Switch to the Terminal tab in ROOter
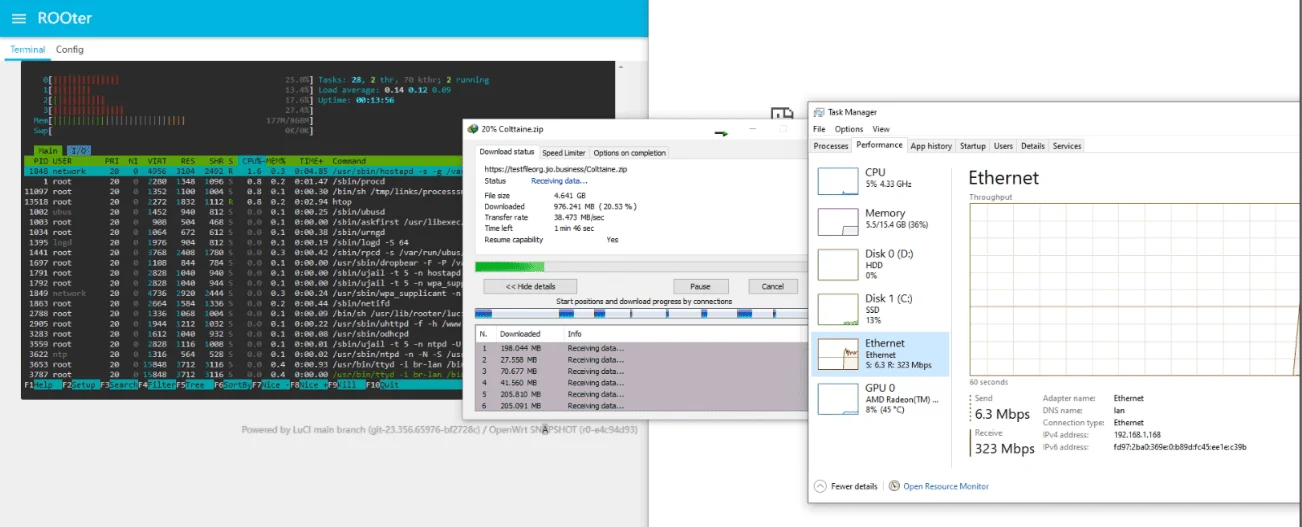 click(x=27, y=49)
